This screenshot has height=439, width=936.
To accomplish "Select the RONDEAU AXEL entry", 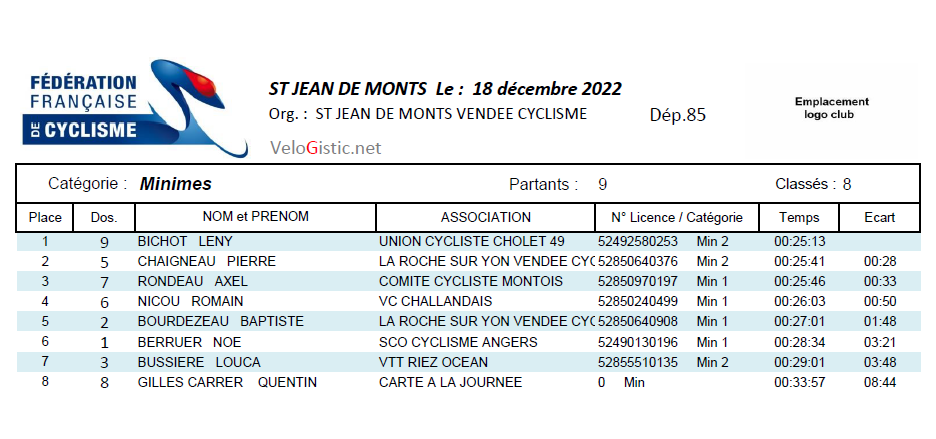I will click(x=192, y=281).
